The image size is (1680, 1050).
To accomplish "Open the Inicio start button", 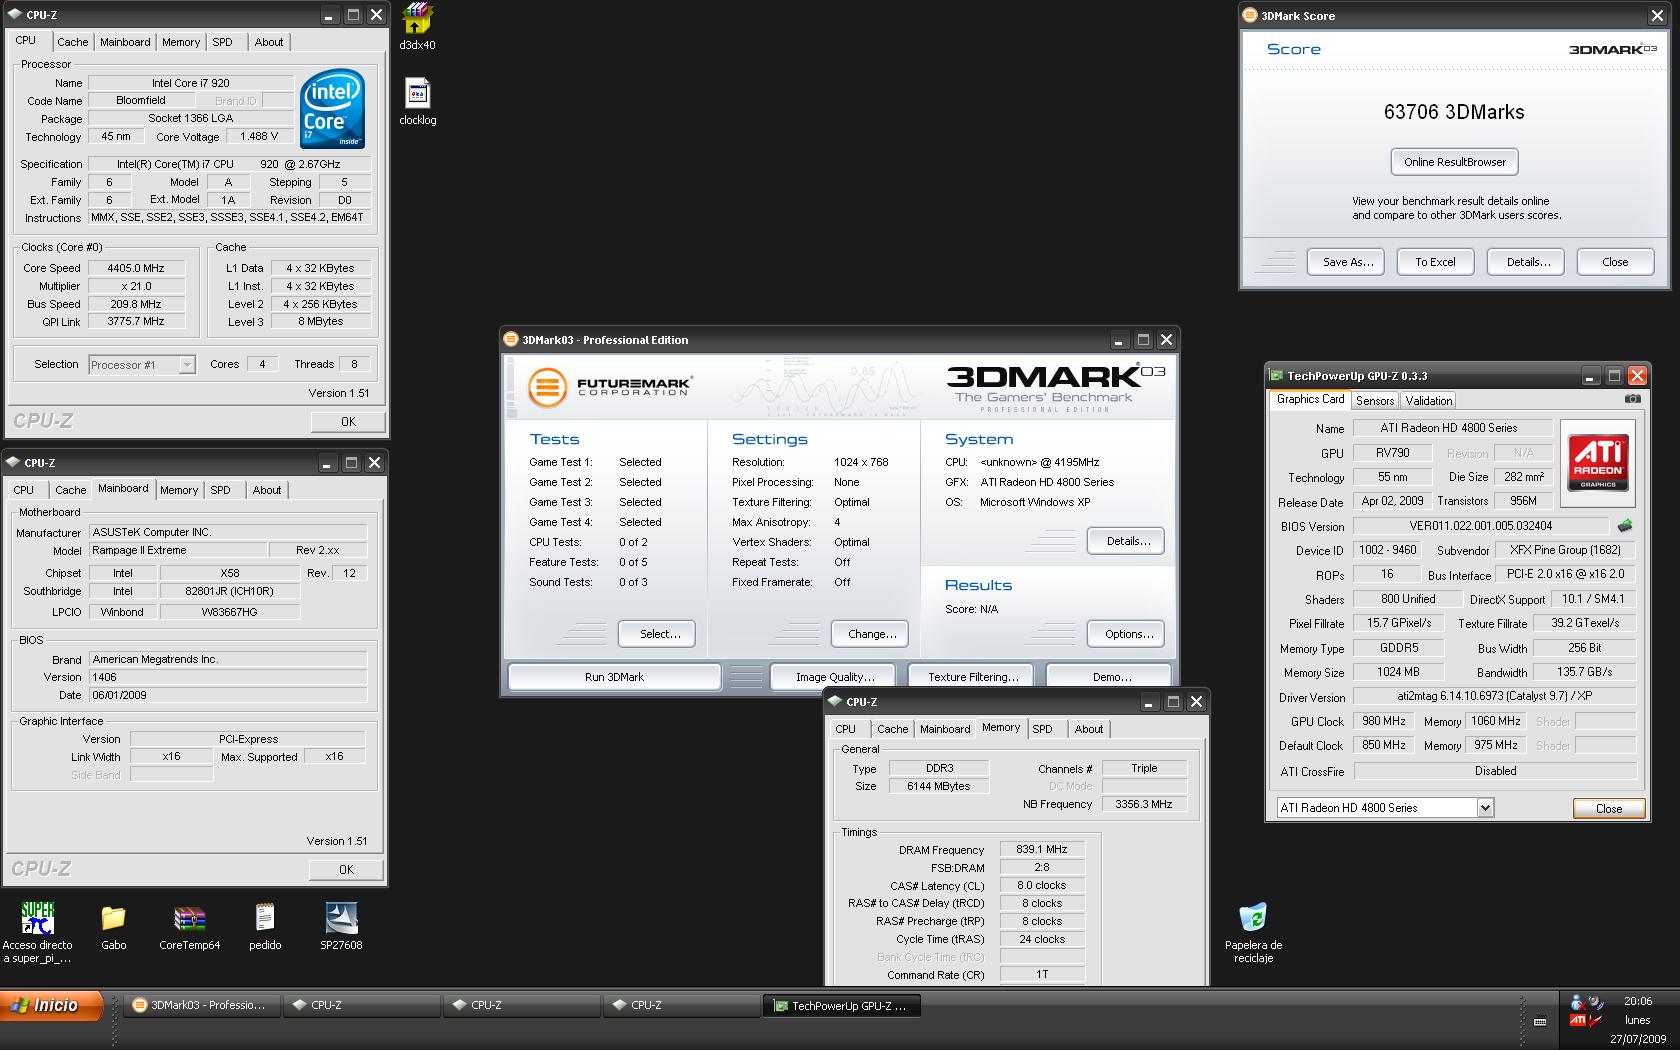I will point(52,1005).
